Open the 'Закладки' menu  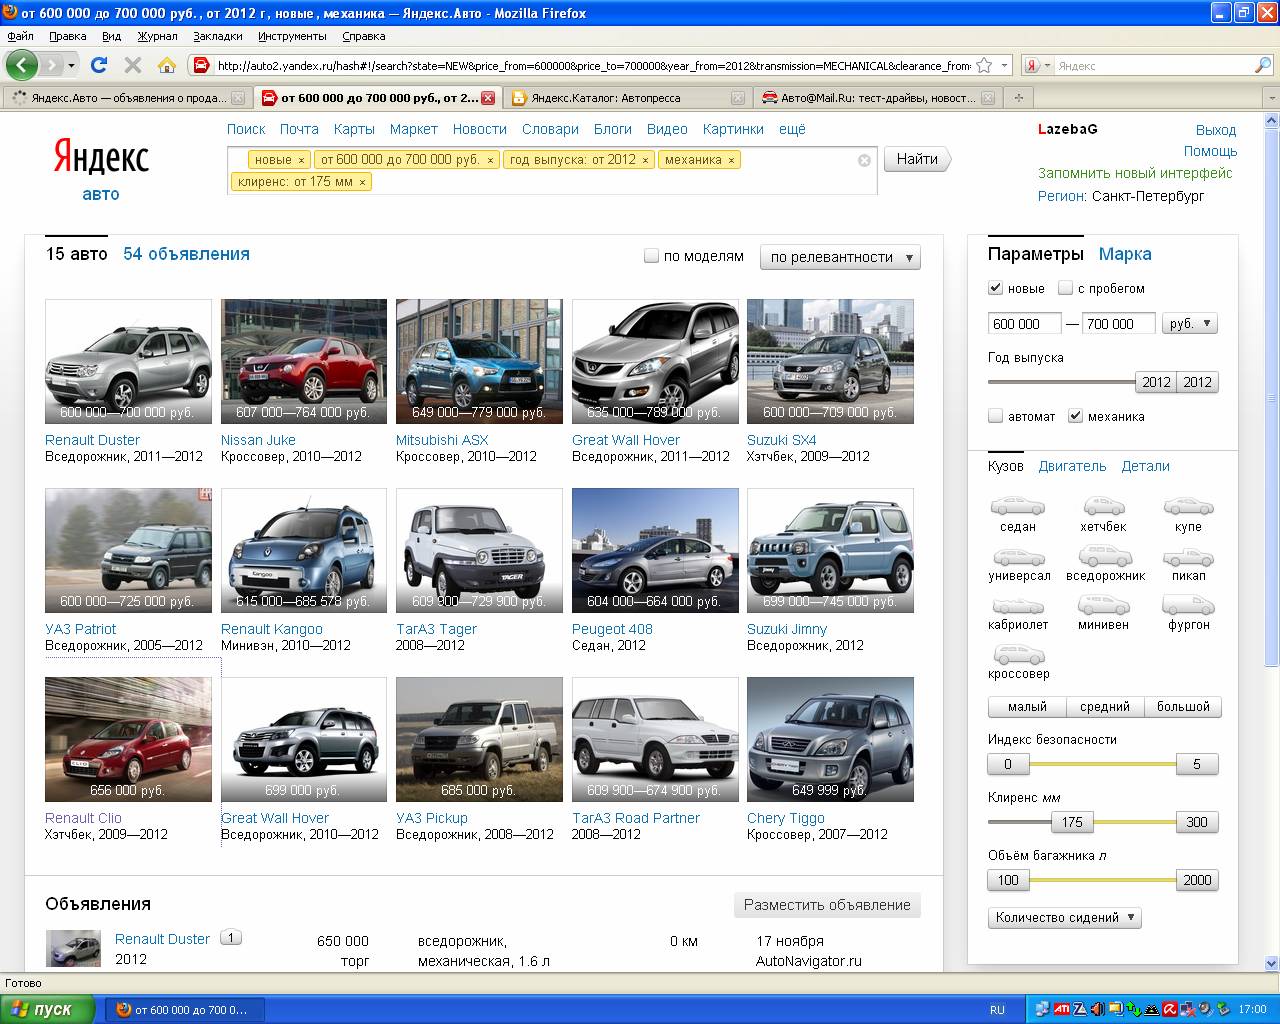pyautogui.click(x=218, y=36)
